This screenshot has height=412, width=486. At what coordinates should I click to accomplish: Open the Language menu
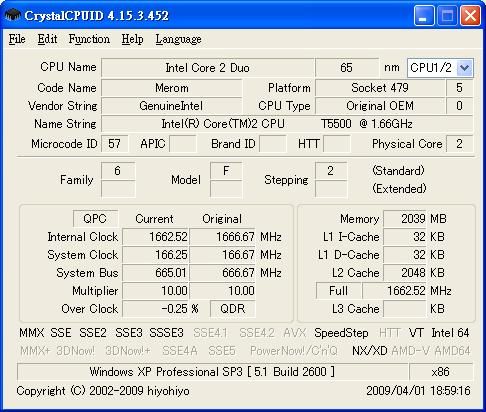(x=178, y=39)
